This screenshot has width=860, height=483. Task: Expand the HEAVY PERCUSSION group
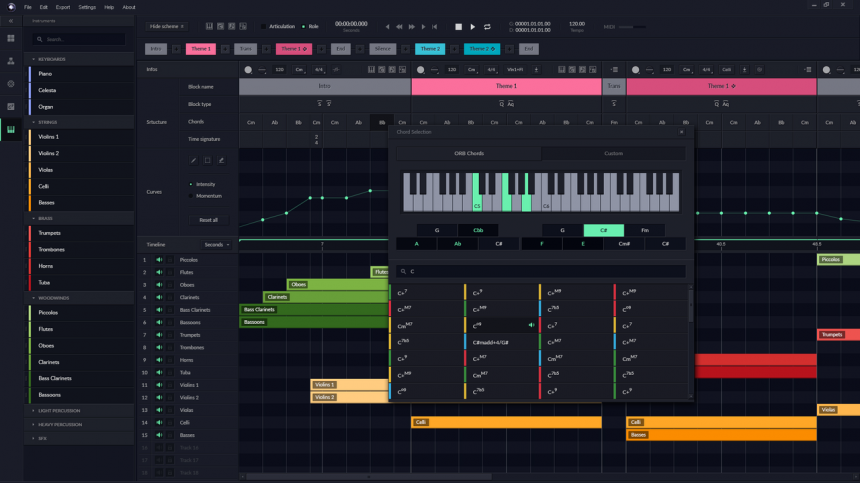[x=33, y=425]
